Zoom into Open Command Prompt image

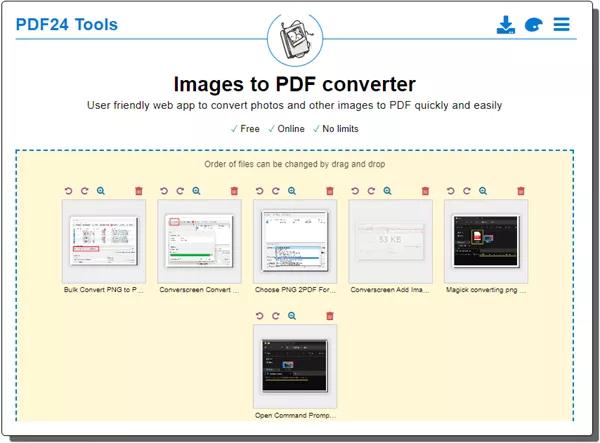(x=292, y=316)
